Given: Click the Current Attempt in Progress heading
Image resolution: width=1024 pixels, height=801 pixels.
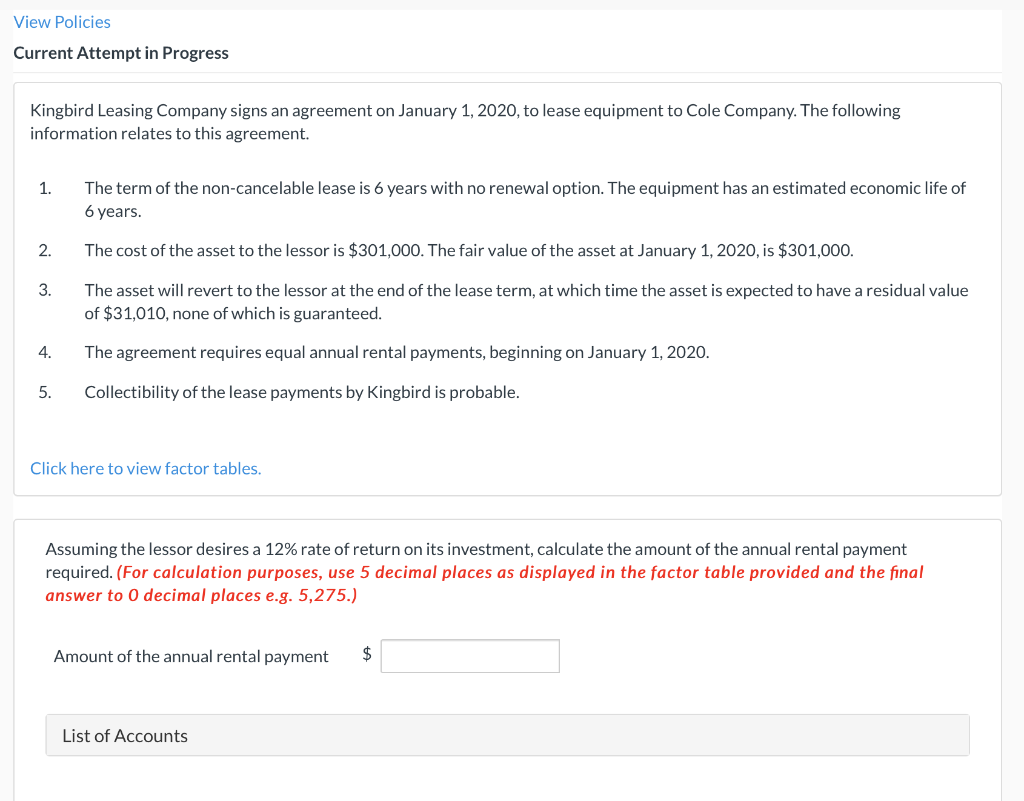Looking at the screenshot, I should (x=121, y=52).
